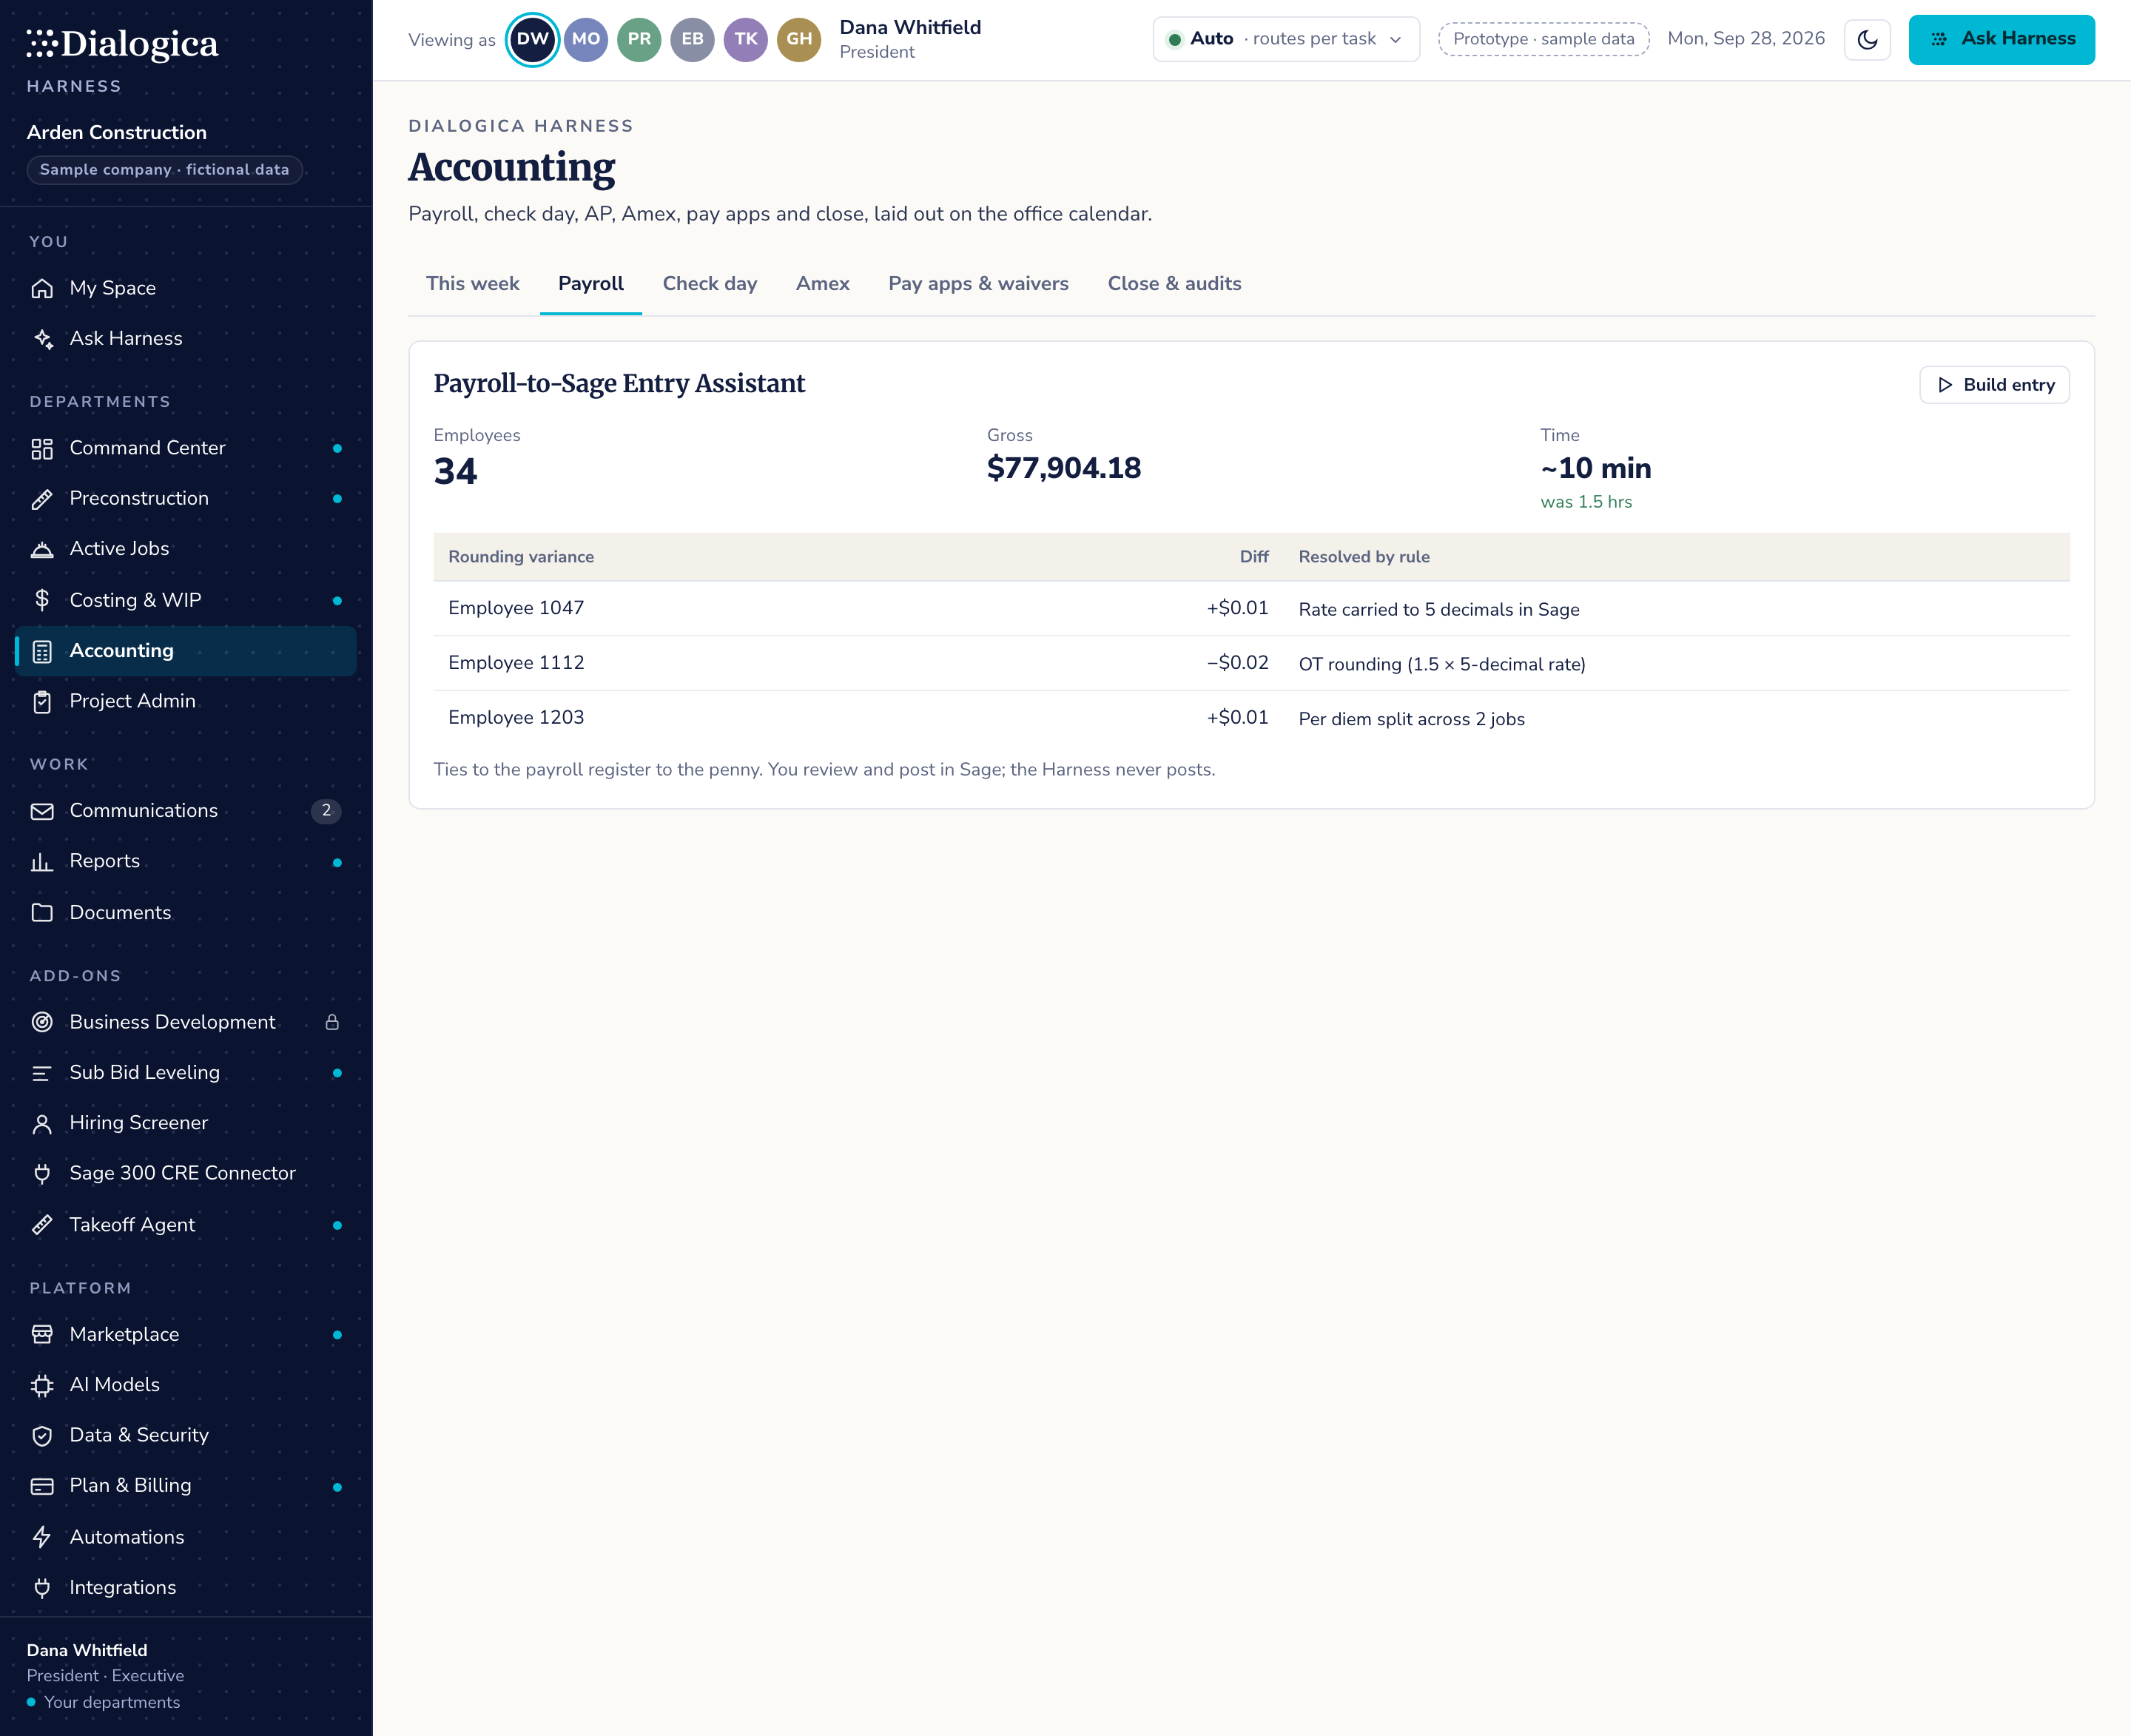Switch to the Check day tab
The height and width of the screenshot is (1736, 2131).
(x=709, y=284)
